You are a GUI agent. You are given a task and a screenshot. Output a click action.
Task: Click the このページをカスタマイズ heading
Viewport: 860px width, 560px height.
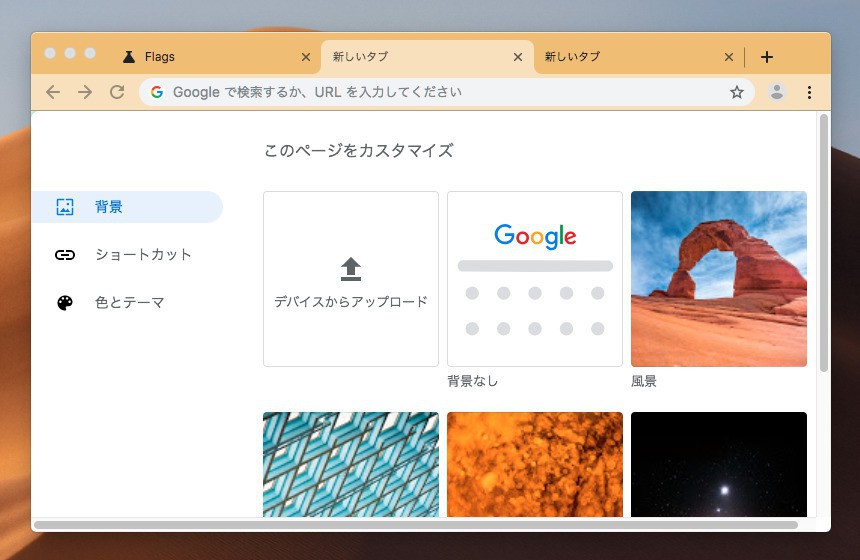pyautogui.click(x=359, y=150)
